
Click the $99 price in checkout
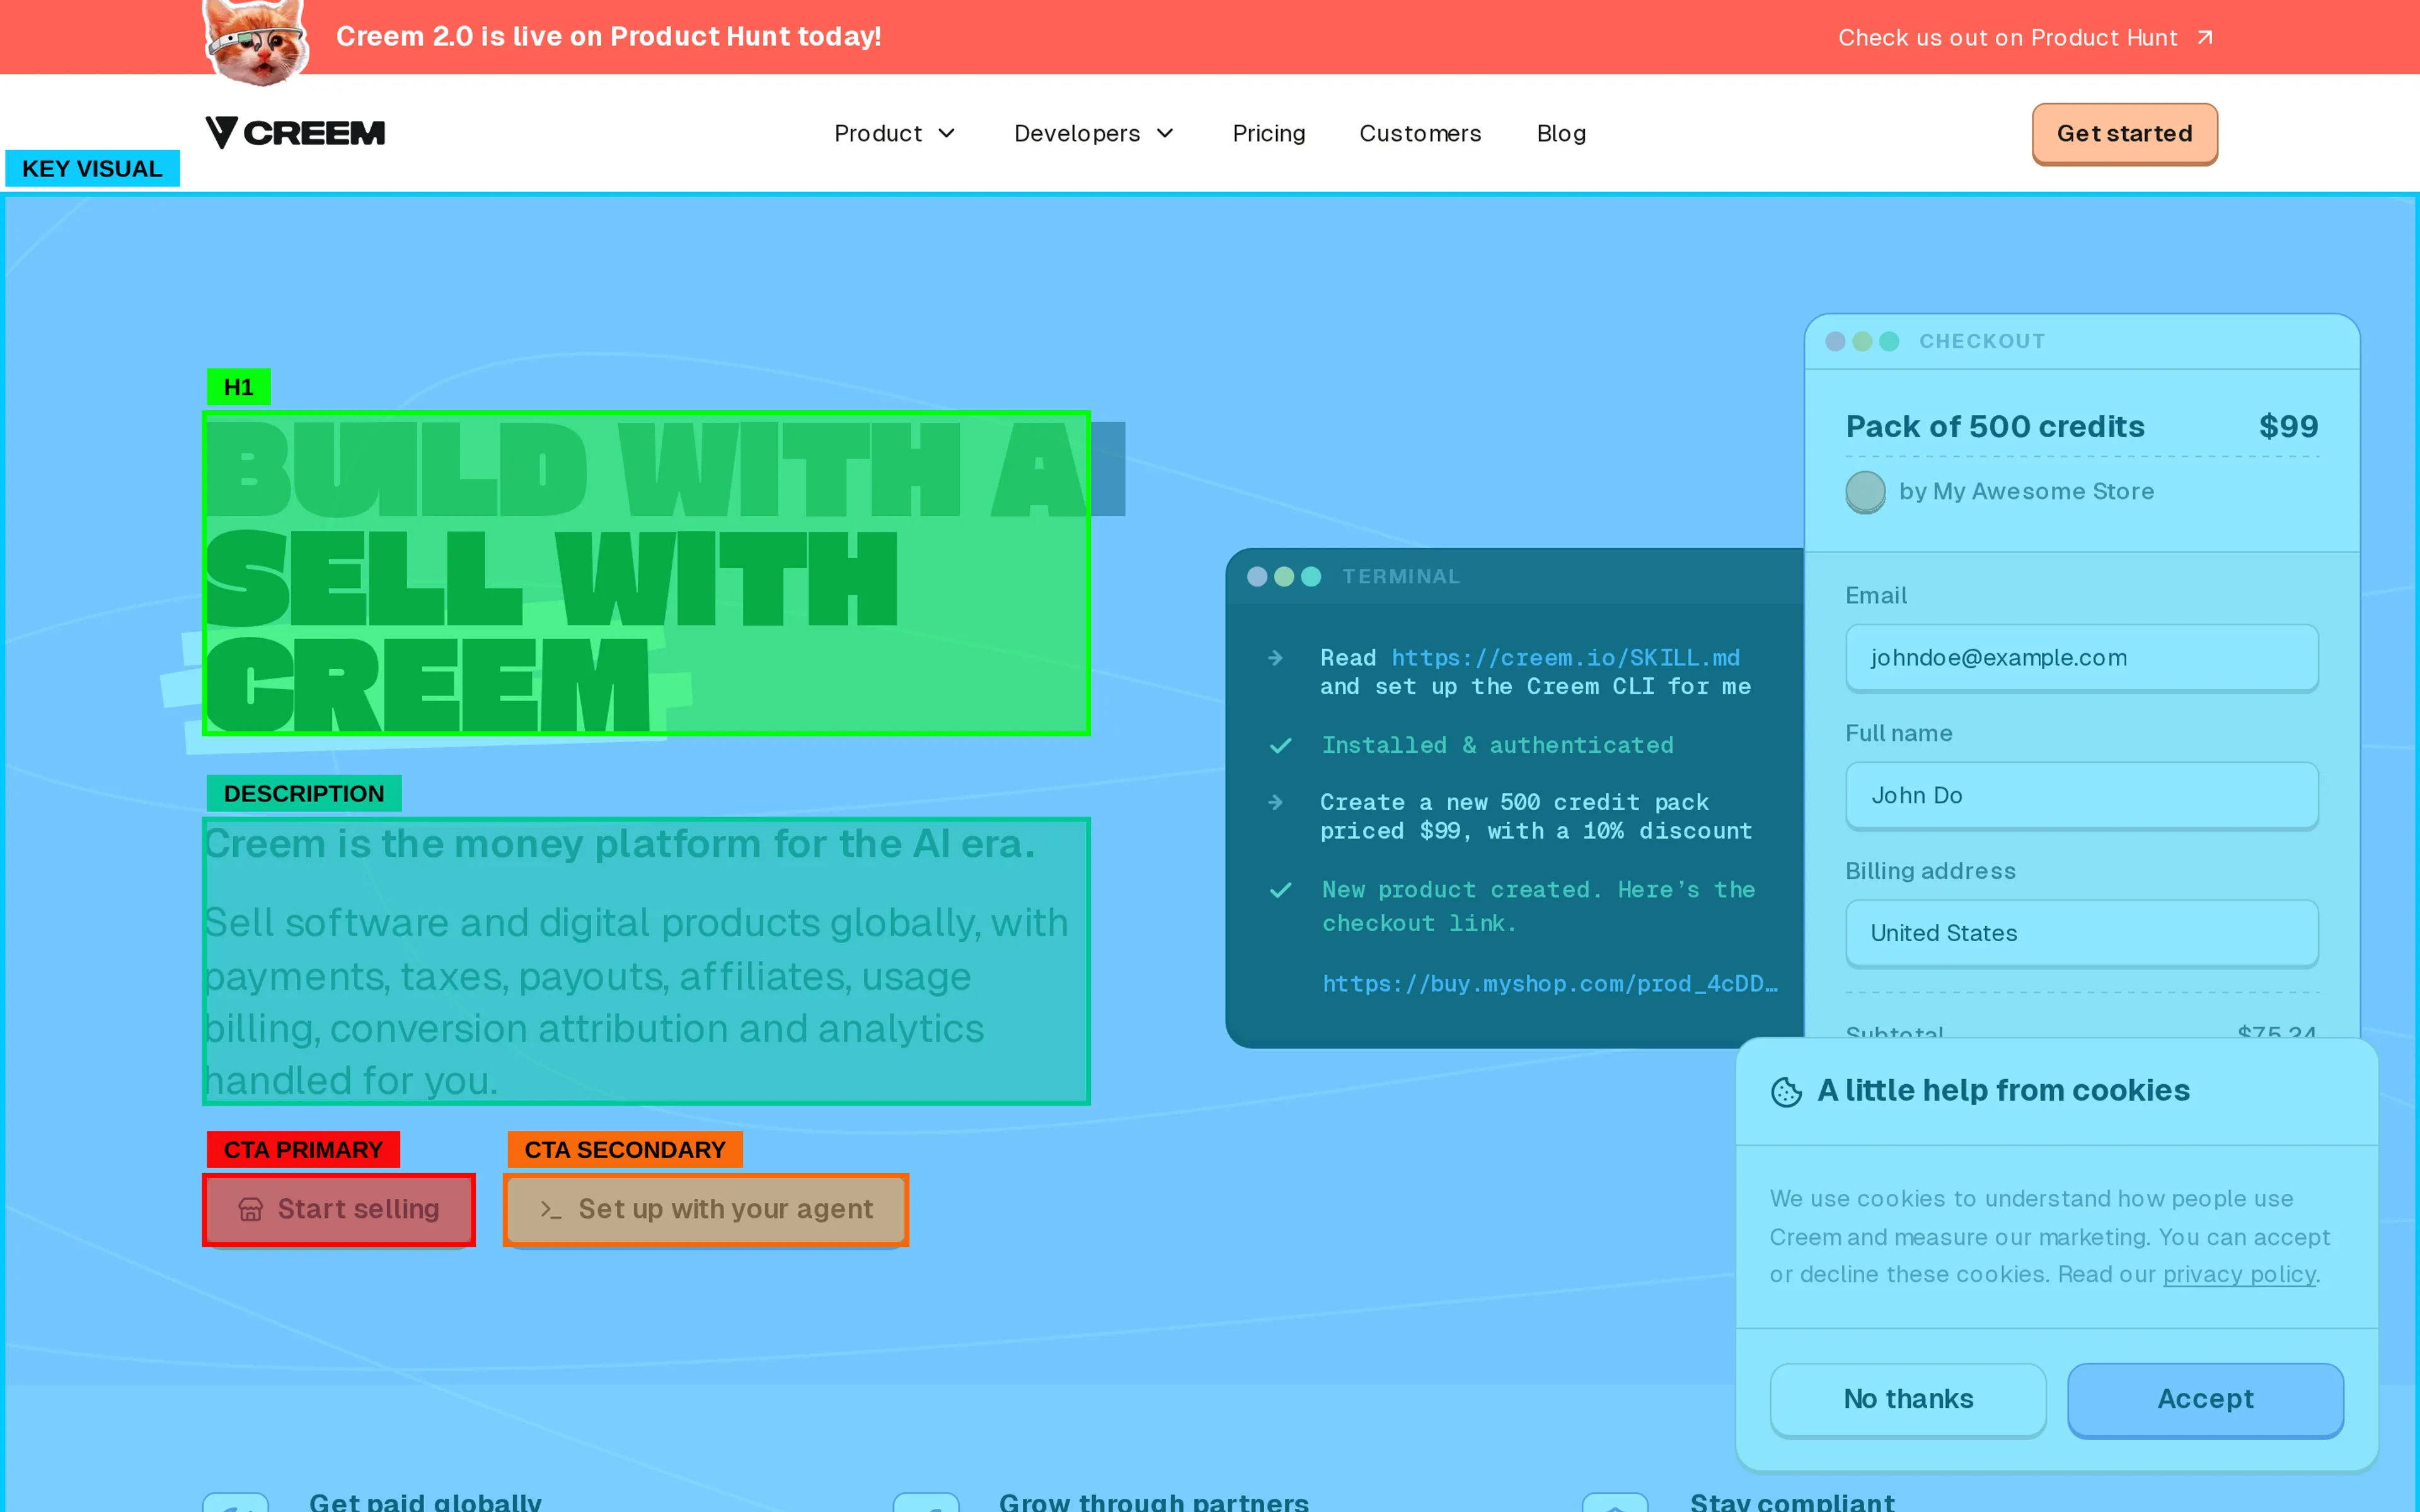click(x=2289, y=427)
